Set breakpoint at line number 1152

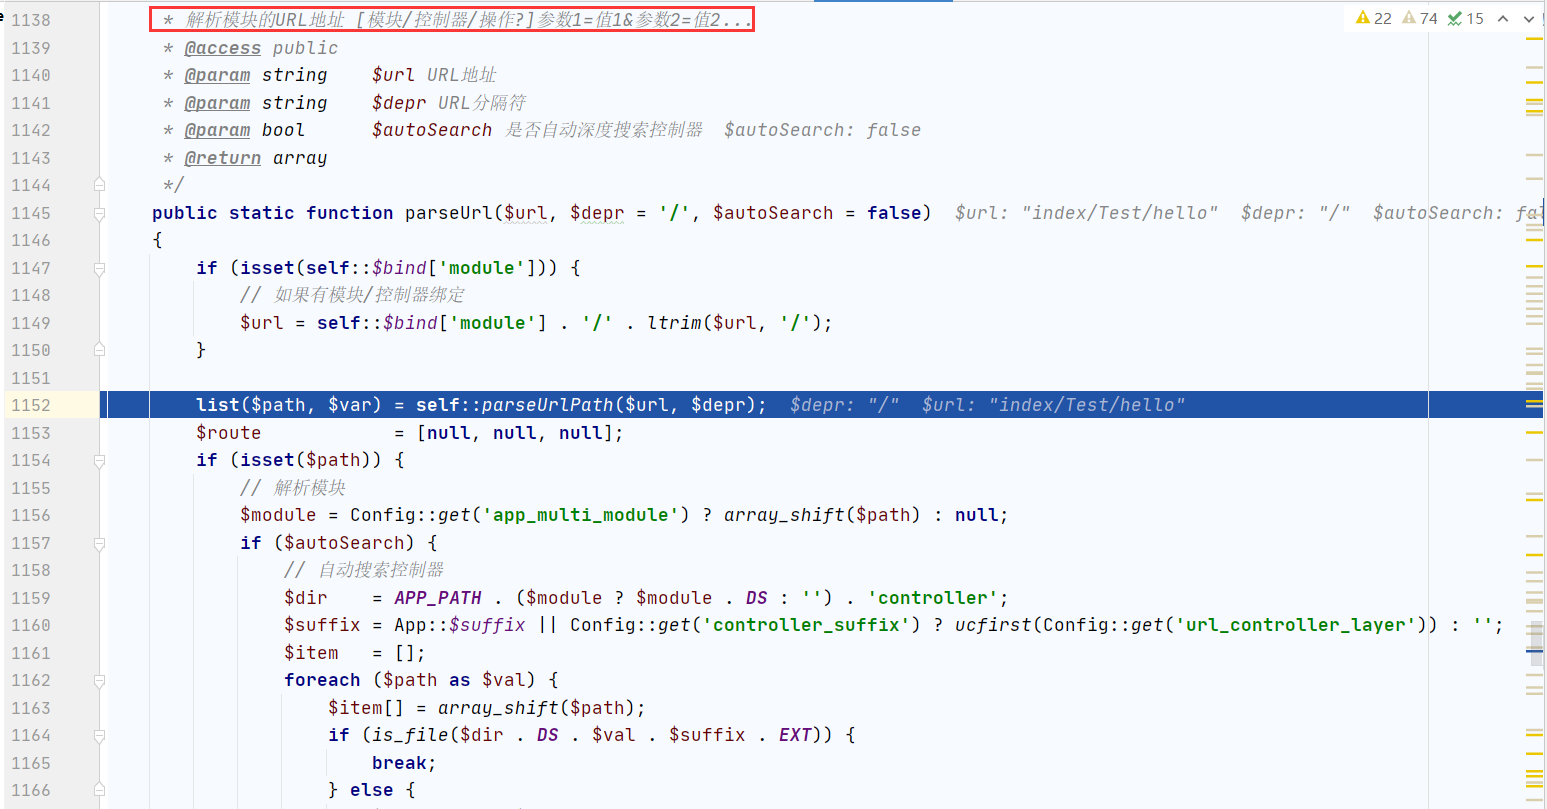pyautogui.click(x=30, y=405)
